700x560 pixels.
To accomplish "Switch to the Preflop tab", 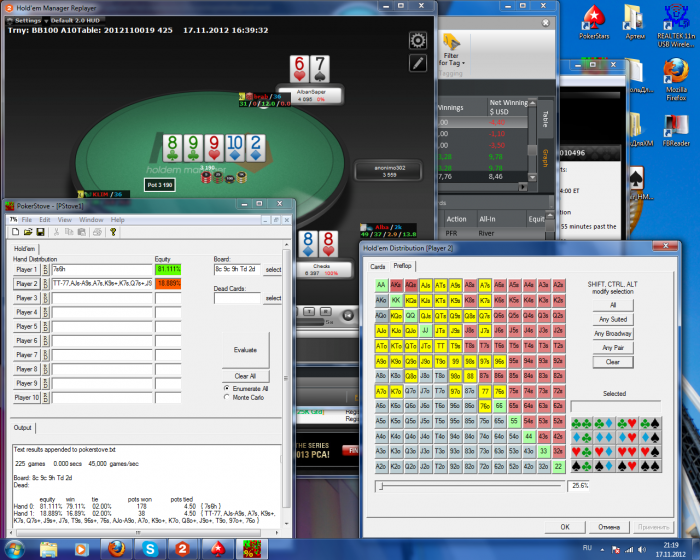I will click(402, 266).
